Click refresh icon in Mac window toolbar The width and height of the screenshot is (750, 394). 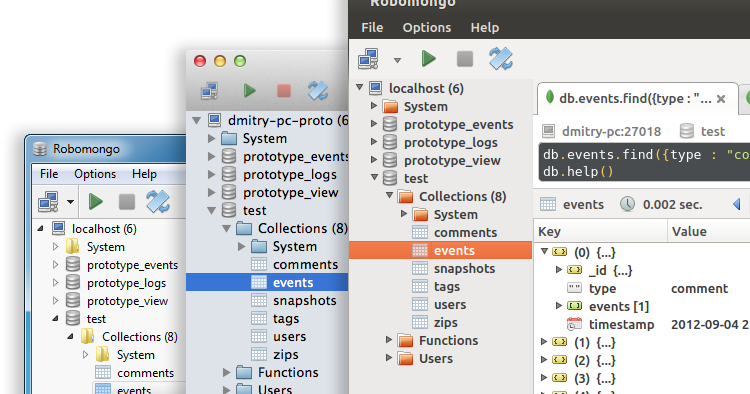tap(318, 90)
